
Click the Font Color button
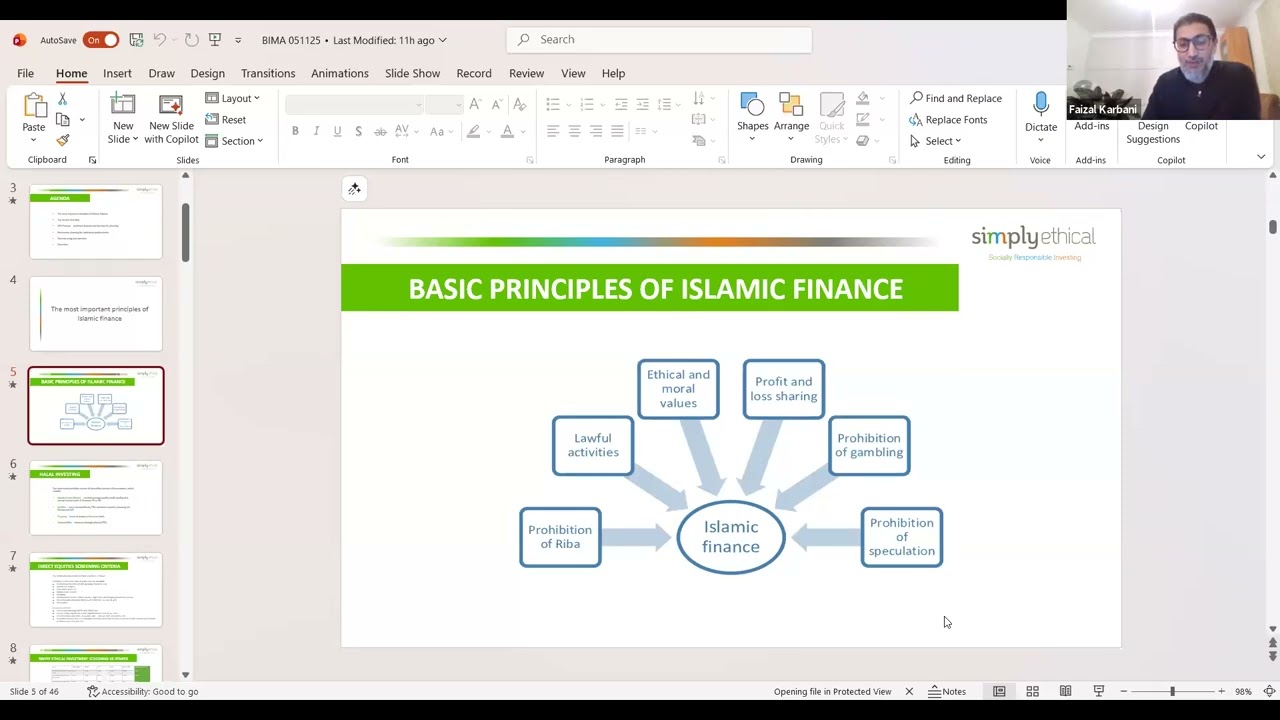507,131
